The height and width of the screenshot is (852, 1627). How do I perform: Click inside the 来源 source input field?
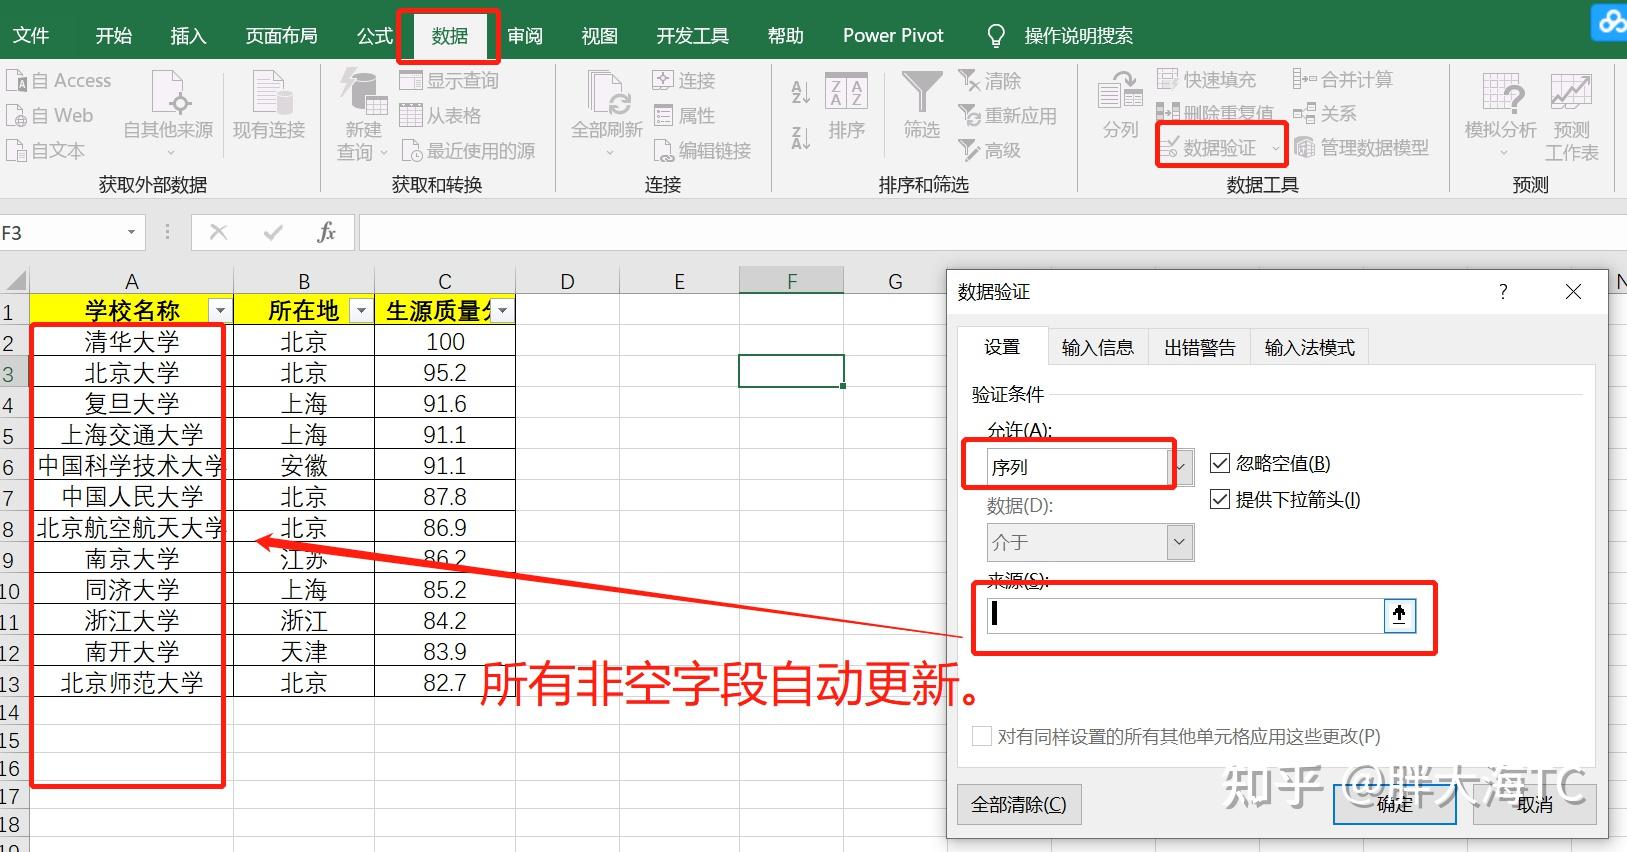click(1186, 615)
